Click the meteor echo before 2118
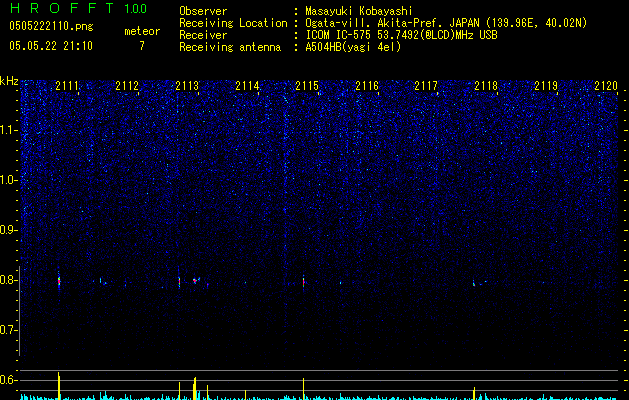This screenshot has width=629, height=400. (474, 283)
